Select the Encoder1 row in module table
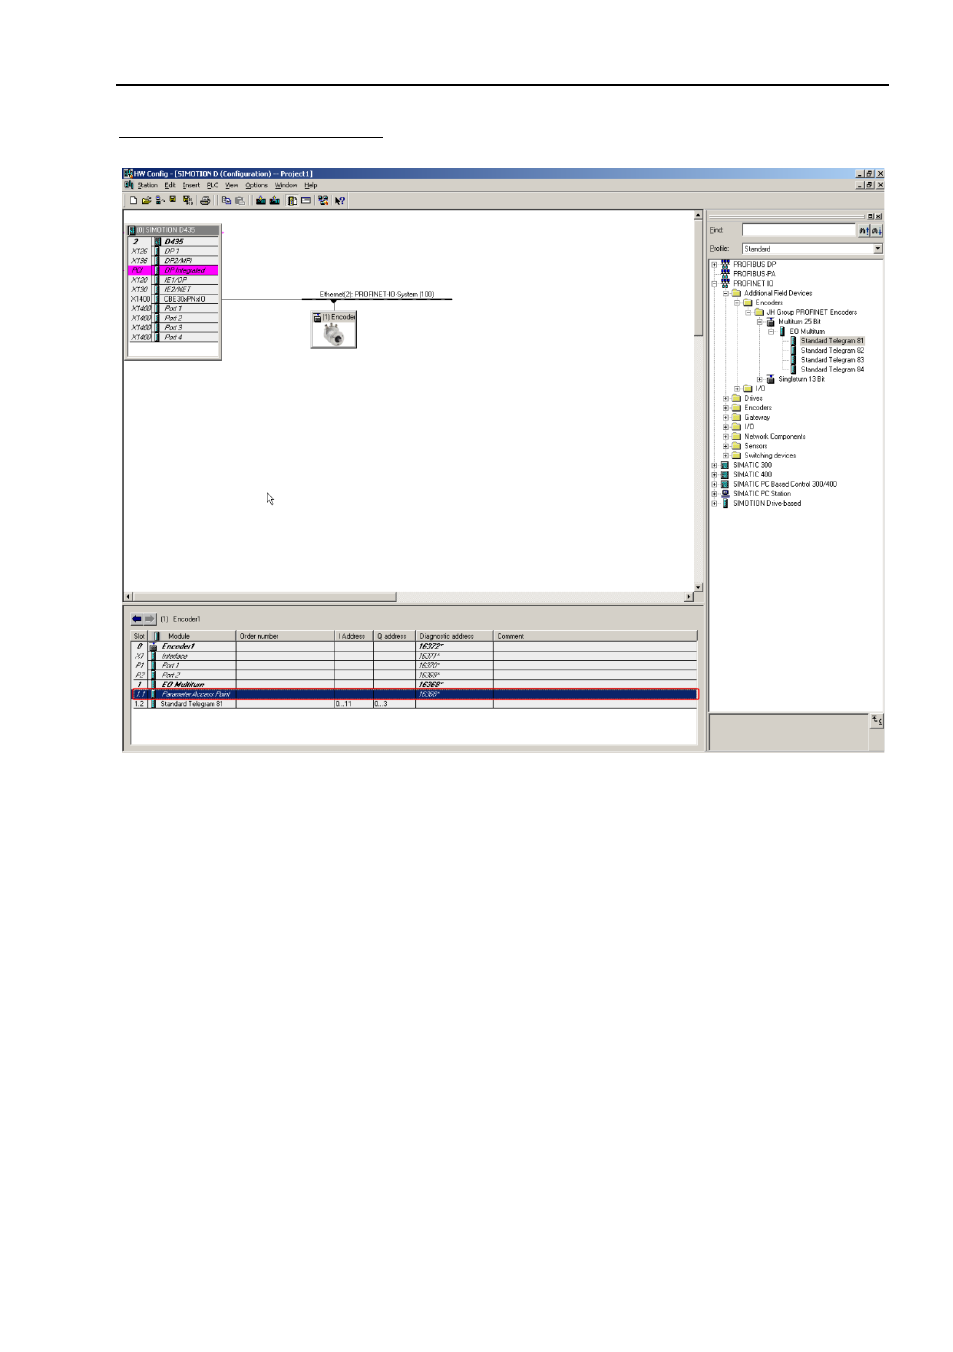 tap(414, 646)
